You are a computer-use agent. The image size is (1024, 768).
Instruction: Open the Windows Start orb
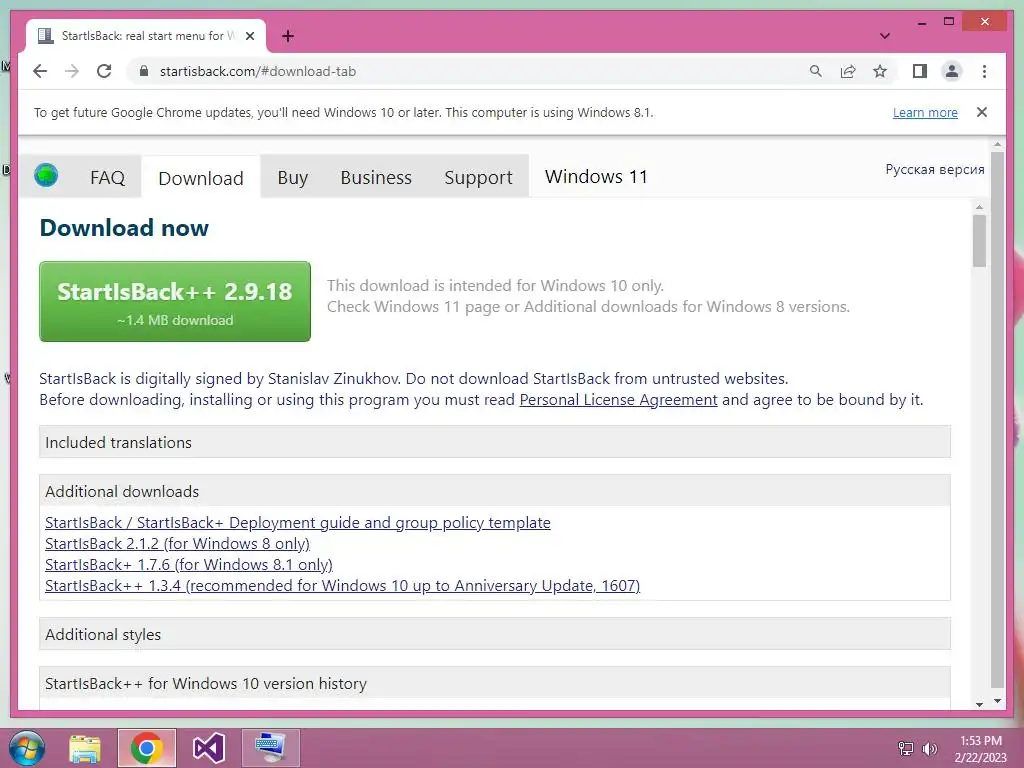[27, 748]
